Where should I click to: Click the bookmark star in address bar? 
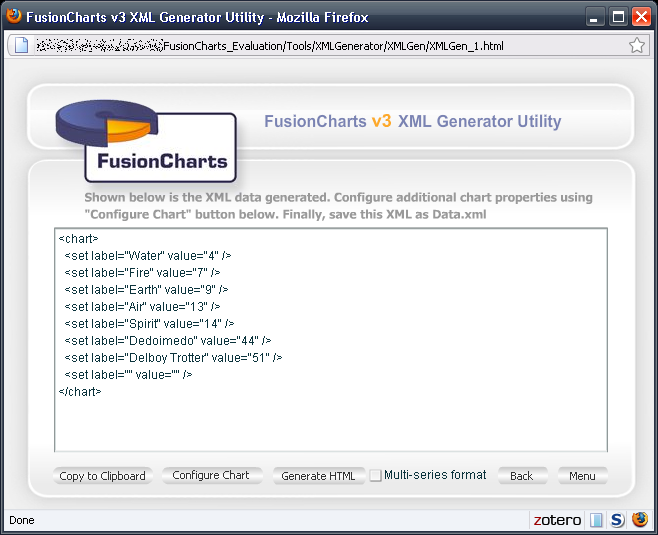(x=636, y=45)
